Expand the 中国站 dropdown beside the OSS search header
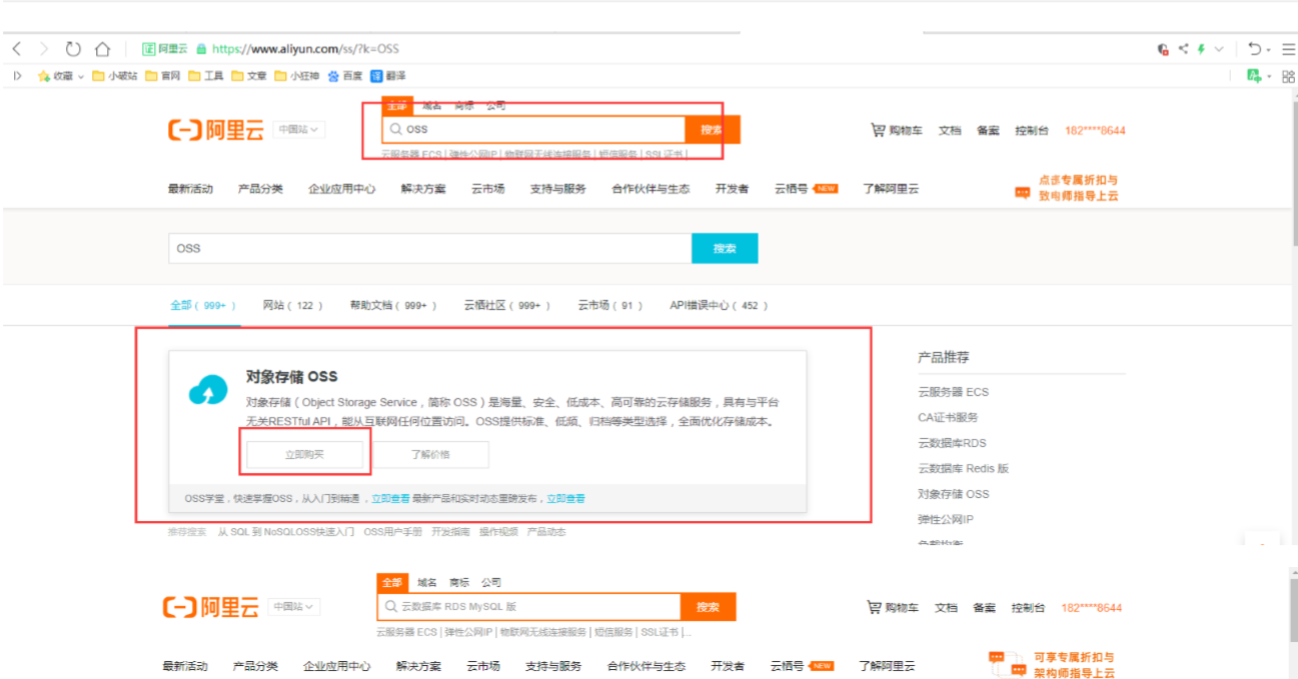The image size is (1298, 679). point(300,129)
